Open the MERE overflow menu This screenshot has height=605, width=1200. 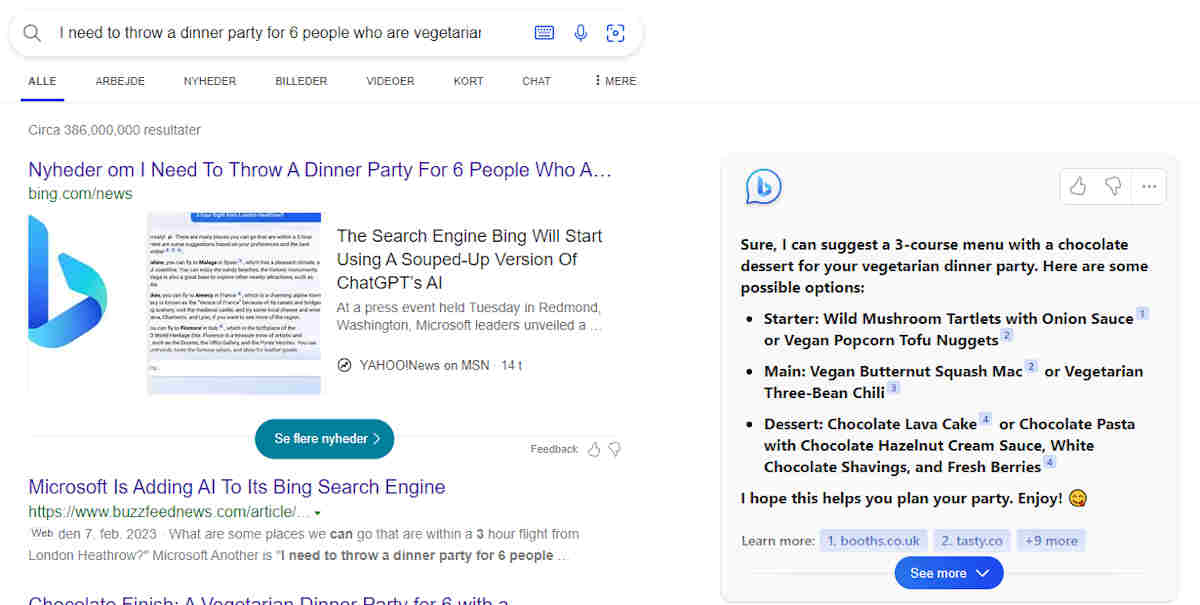[615, 81]
